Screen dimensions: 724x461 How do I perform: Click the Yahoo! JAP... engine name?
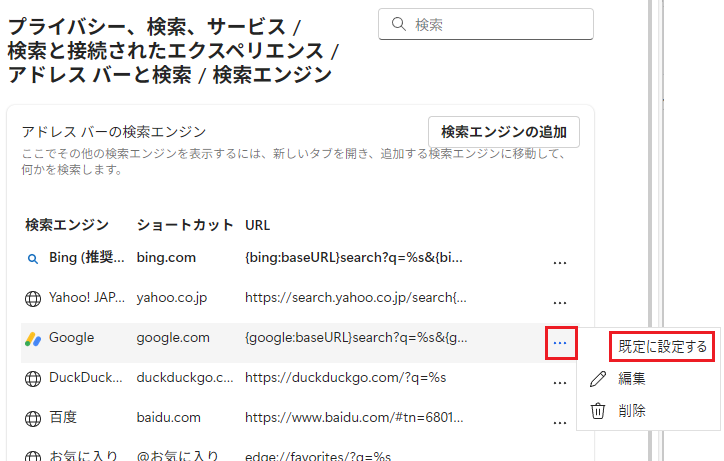click(x=87, y=297)
